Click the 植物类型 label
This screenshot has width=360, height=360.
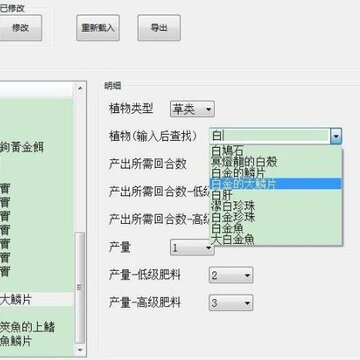(x=131, y=109)
